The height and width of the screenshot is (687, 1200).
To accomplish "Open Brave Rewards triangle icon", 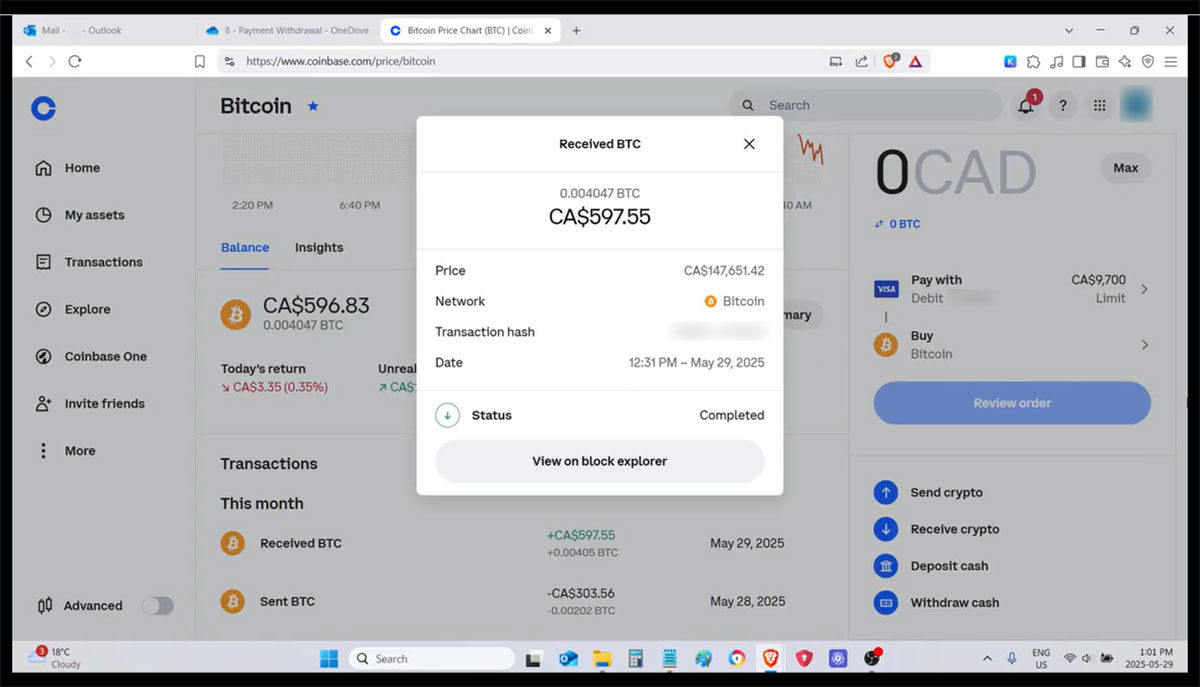I will click(x=915, y=61).
